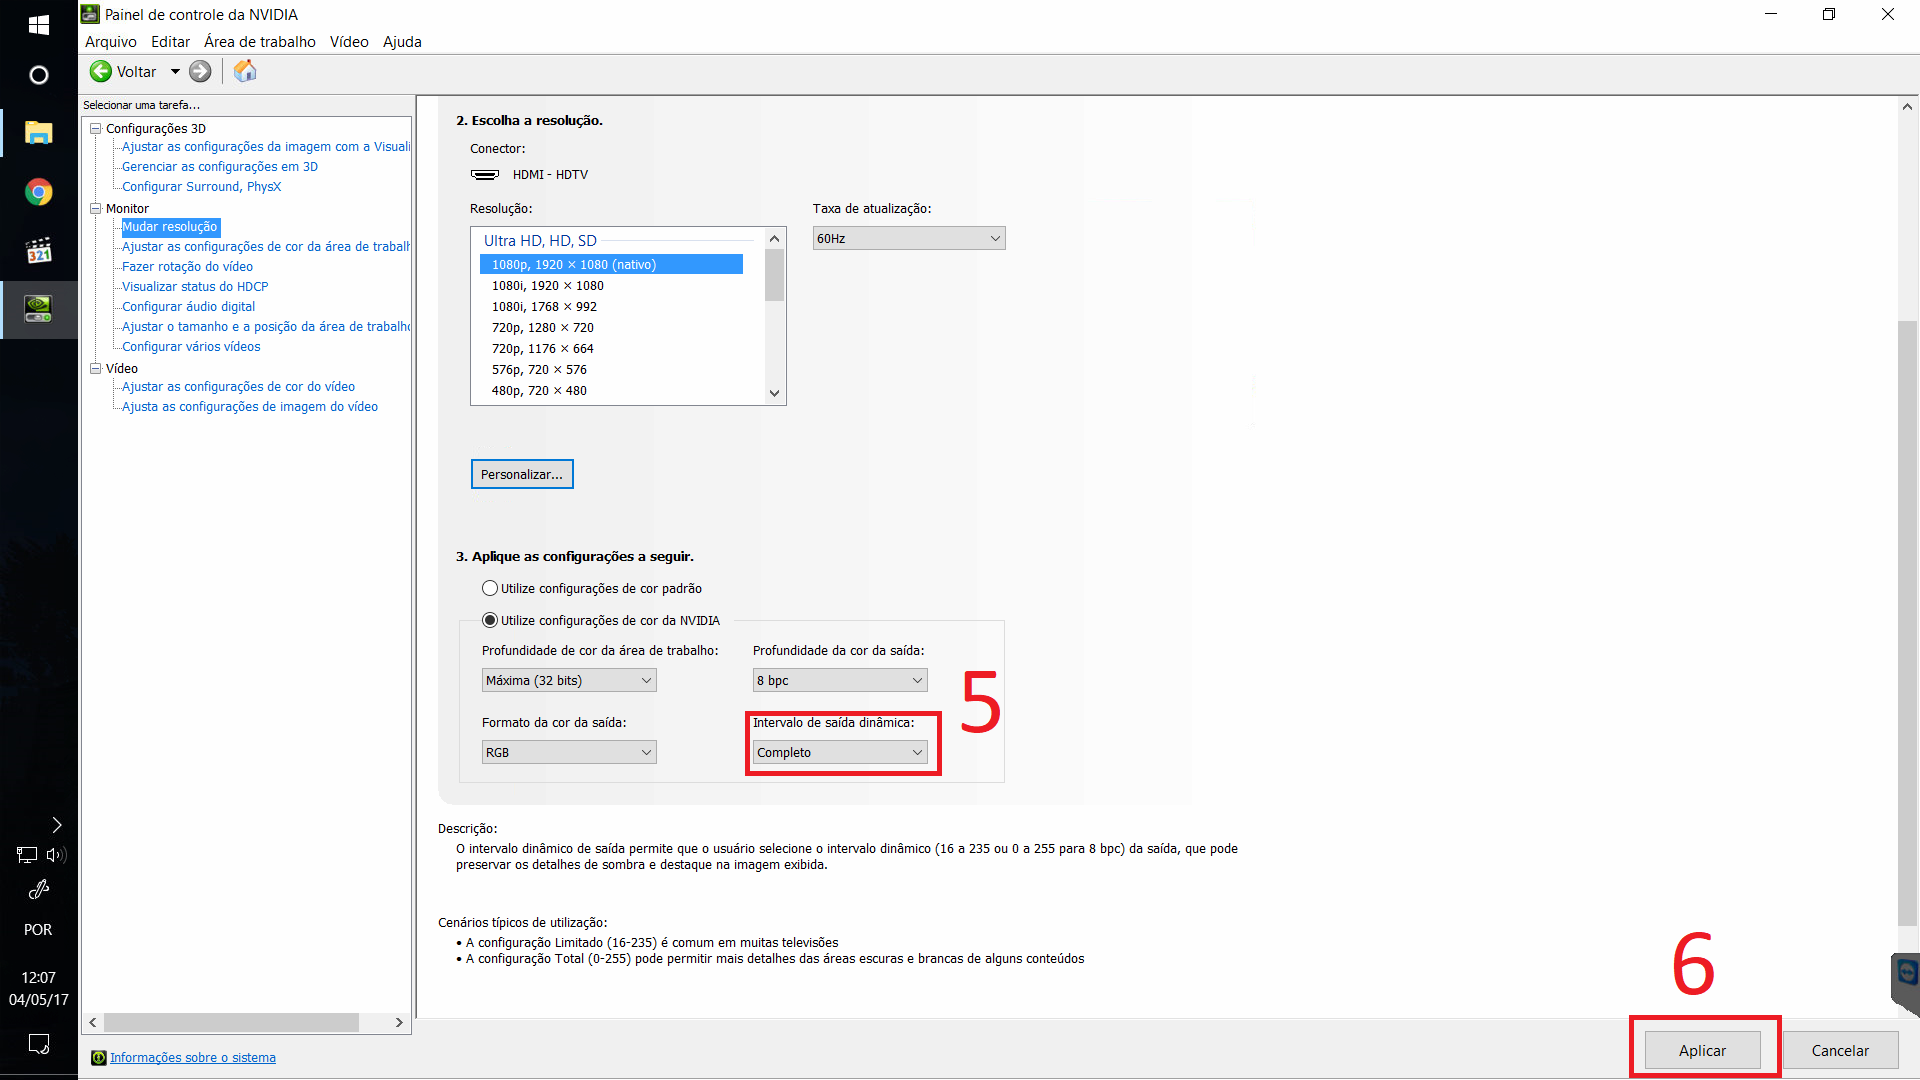Click resolution list scroll down arrow

tap(774, 393)
